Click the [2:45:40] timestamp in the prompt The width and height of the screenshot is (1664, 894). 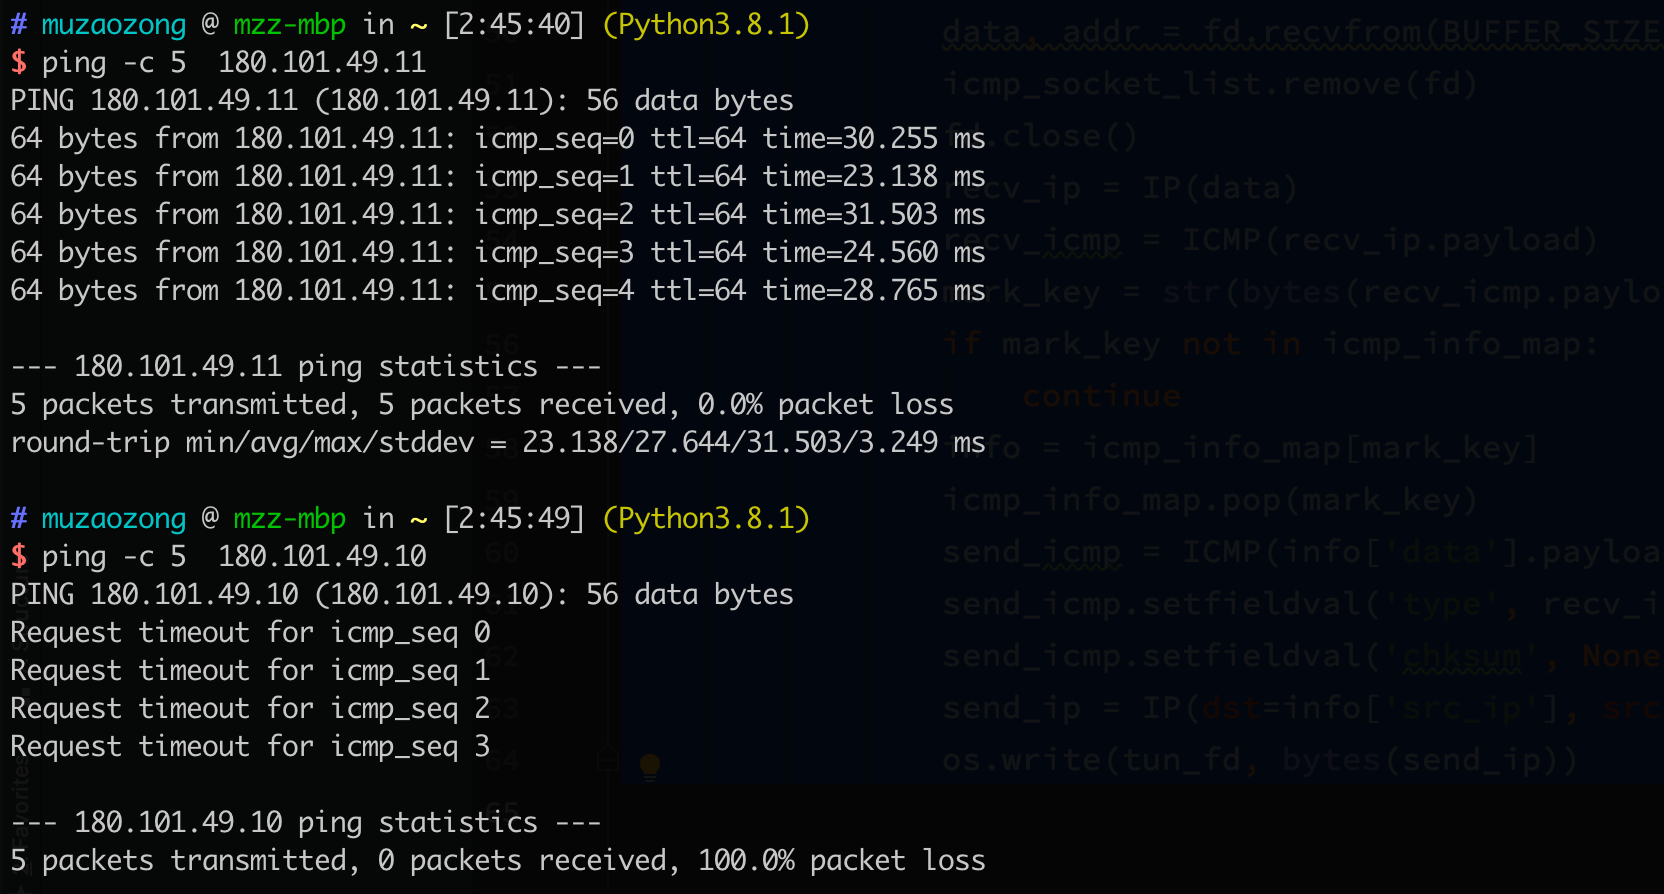(514, 25)
